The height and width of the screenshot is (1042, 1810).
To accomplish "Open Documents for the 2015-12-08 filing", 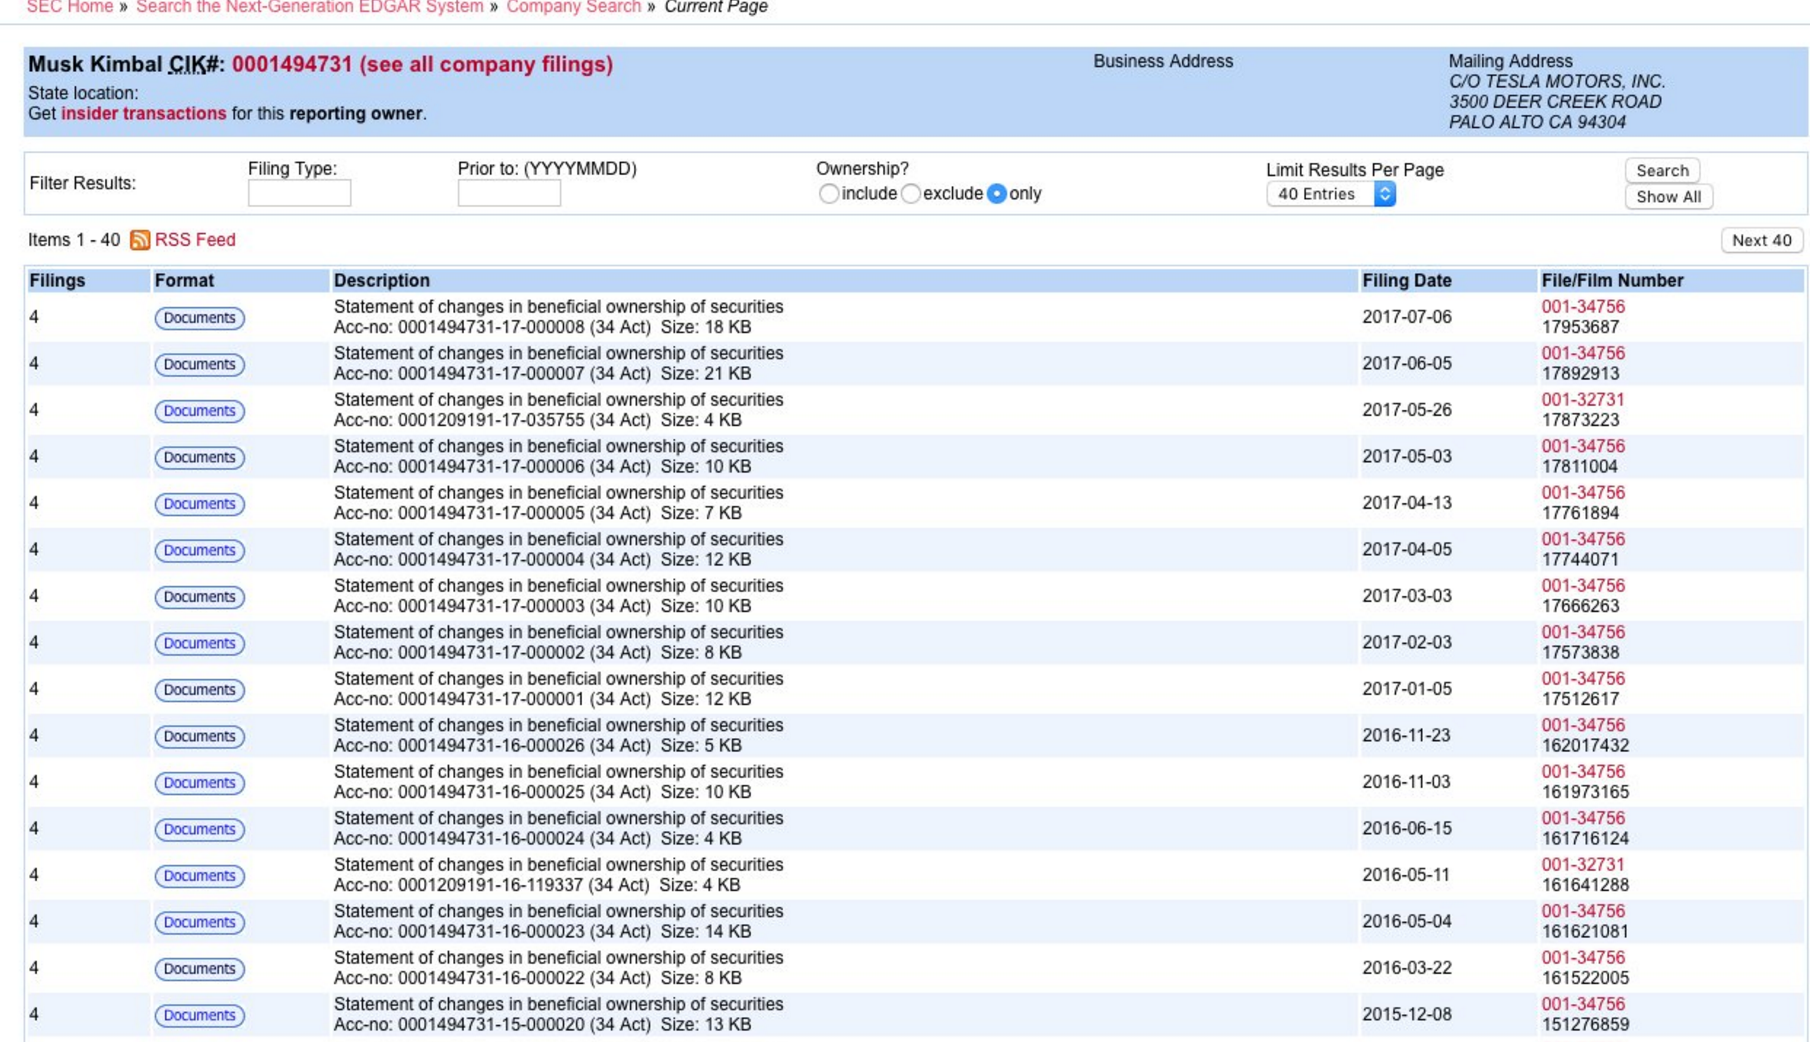I will click(x=199, y=1015).
